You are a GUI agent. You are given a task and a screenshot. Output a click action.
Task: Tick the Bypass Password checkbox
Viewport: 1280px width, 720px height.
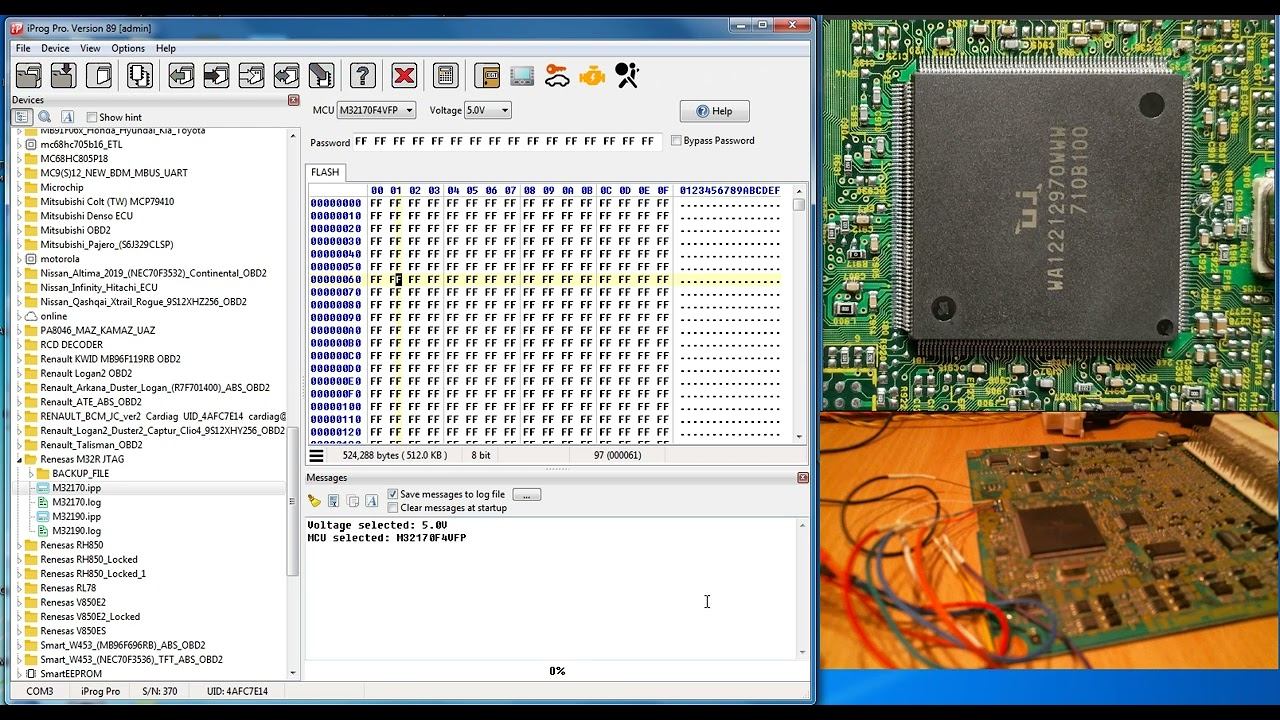click(676, 140)
